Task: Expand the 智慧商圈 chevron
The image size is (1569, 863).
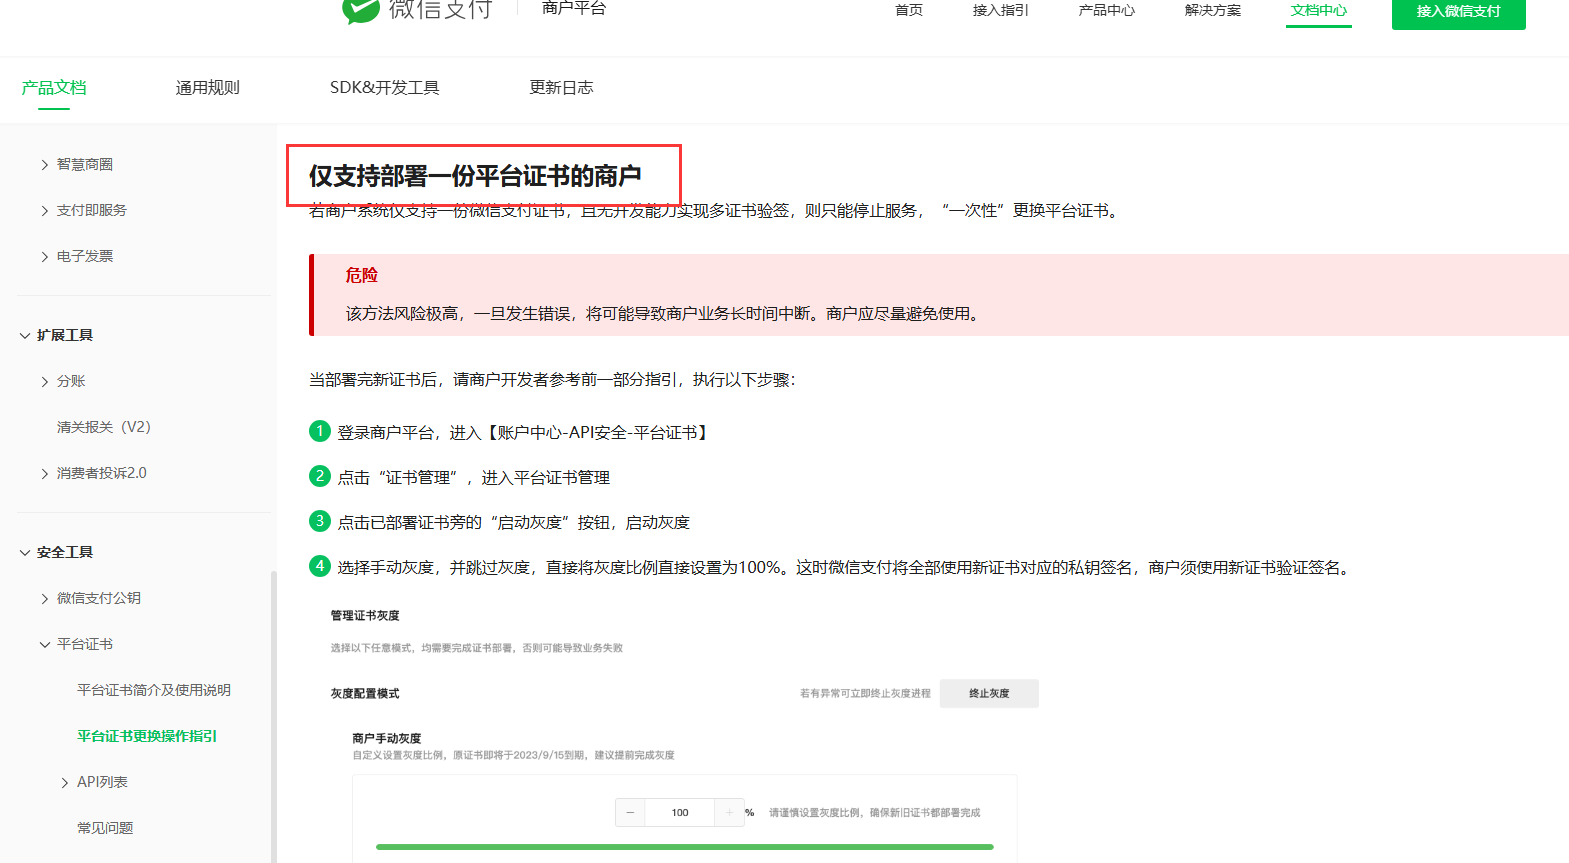Action: coord(45,165)
